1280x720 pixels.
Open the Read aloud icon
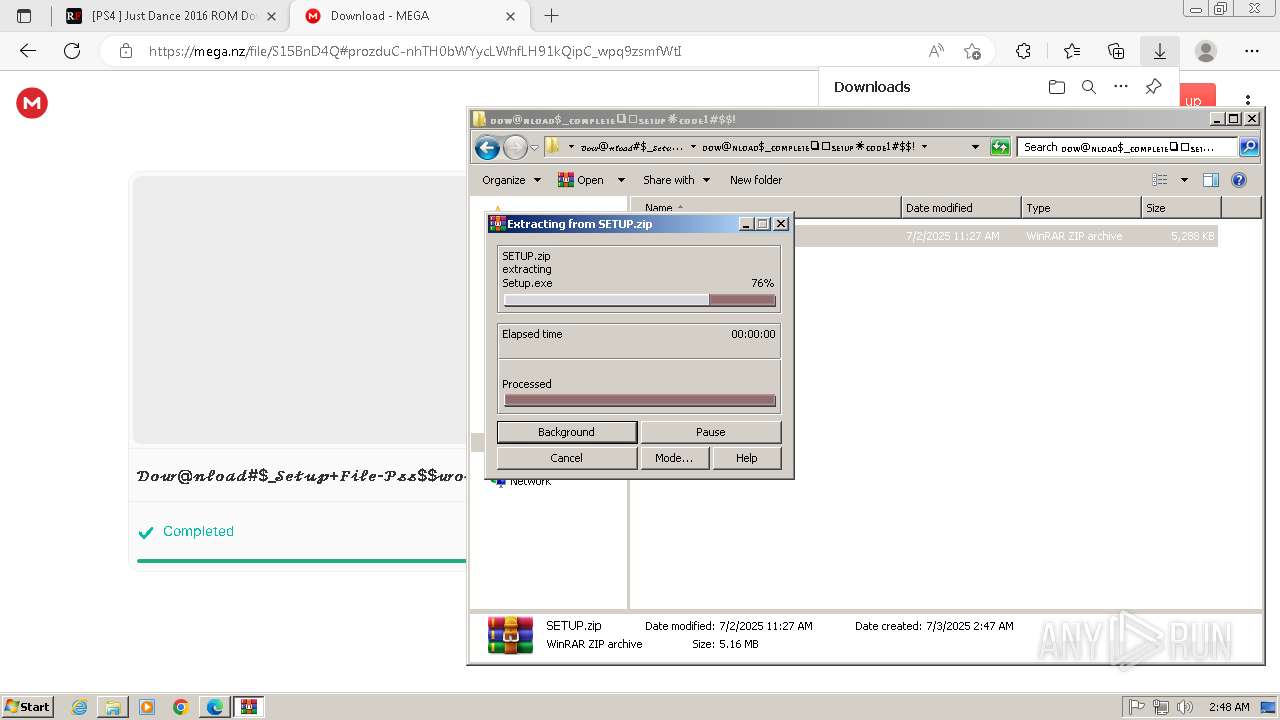pos(936,51)
